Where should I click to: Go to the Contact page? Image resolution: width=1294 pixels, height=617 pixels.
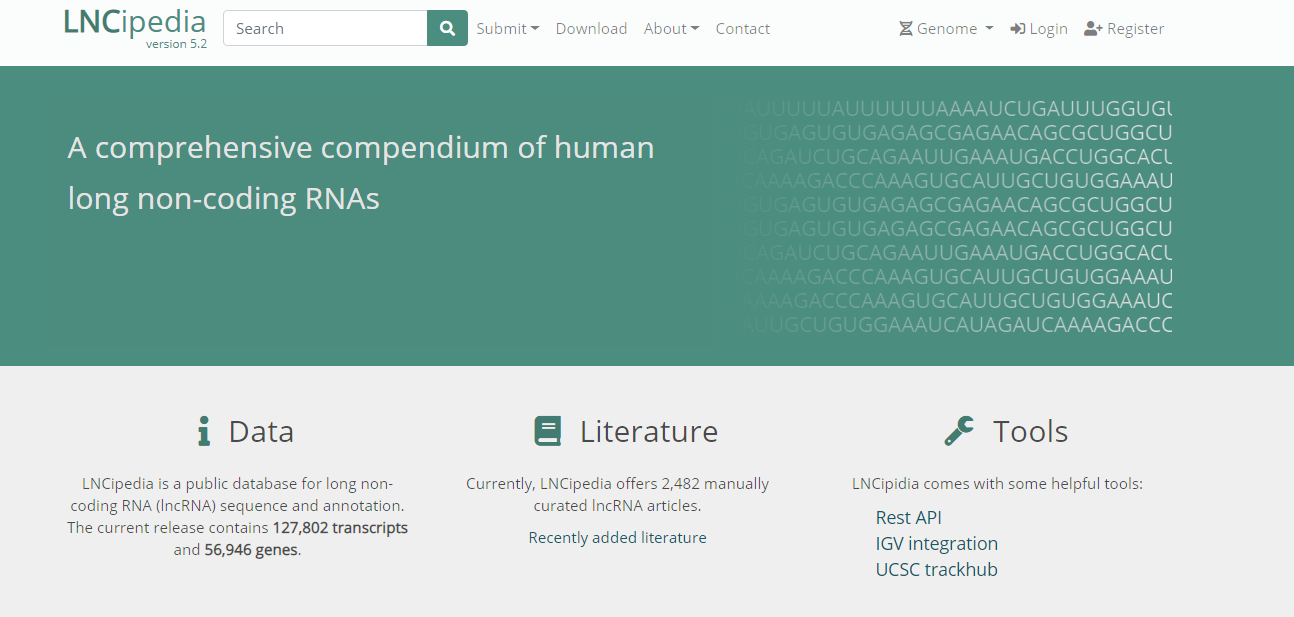(x=743, y=29)
